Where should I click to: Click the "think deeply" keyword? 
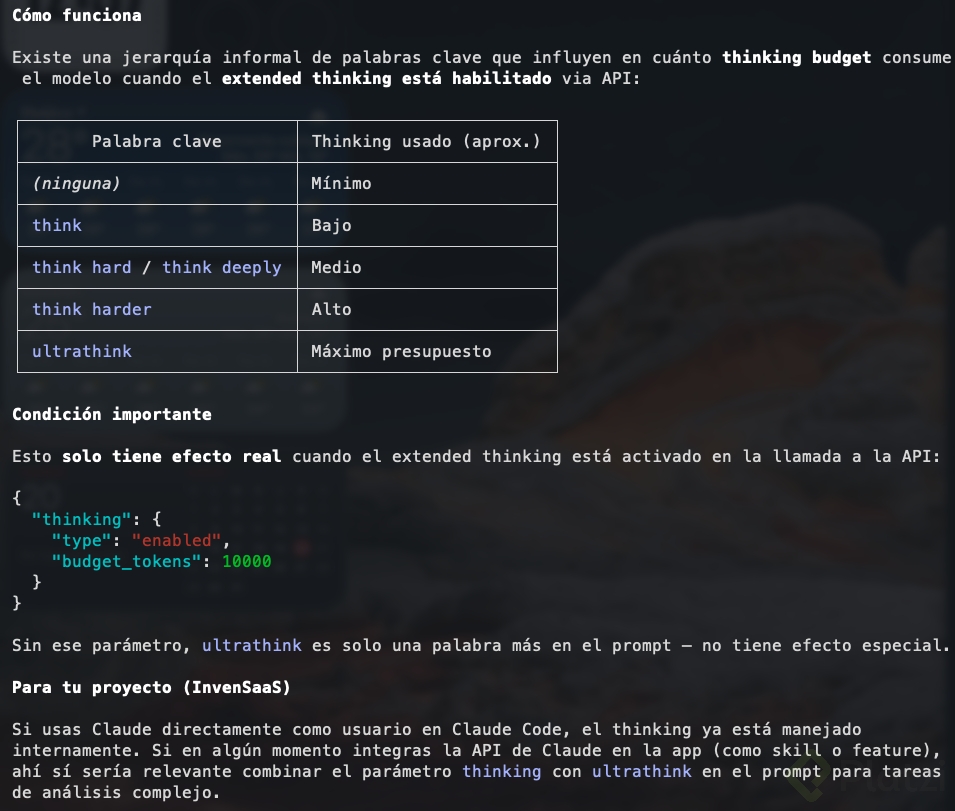(222, 268)
